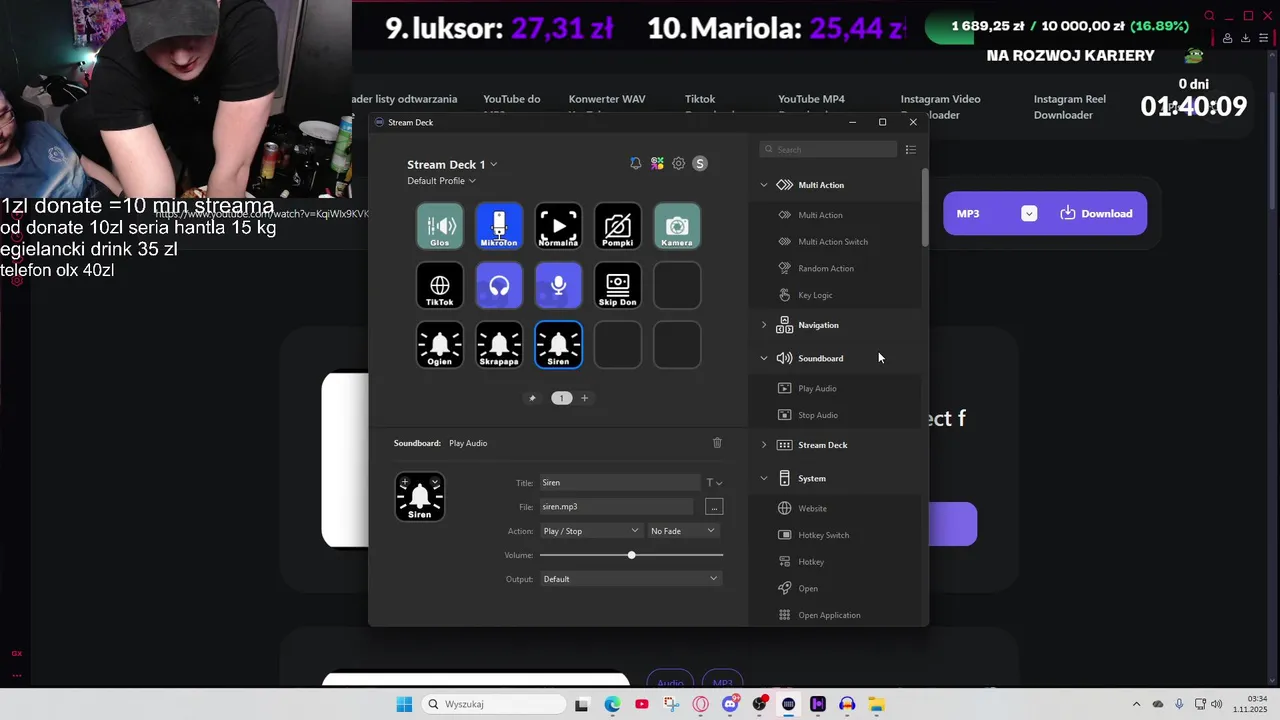The width and height of the screenshot is (1280, 720).
Task: Toggle the actions list view icon
Action: [x=910, y=150]
